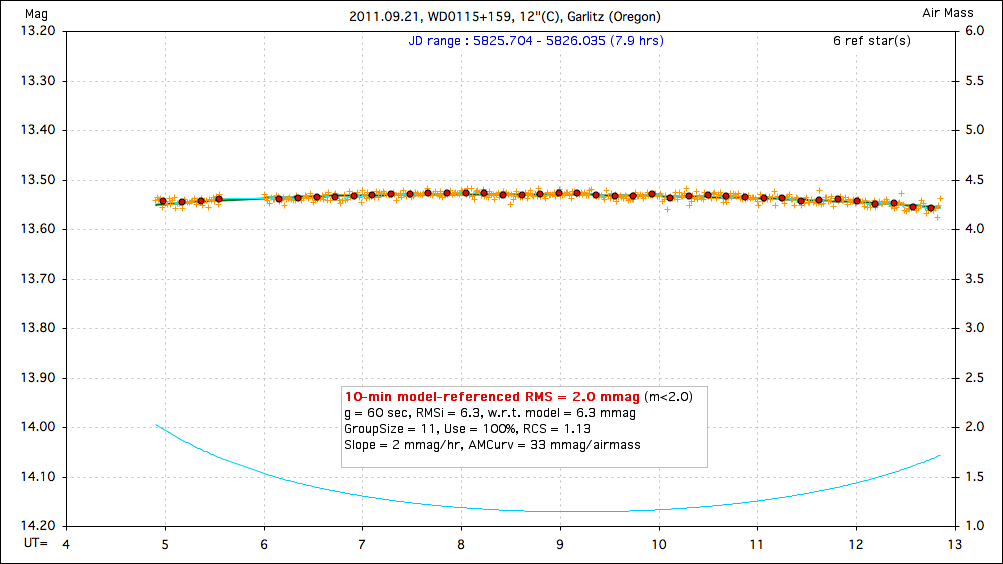Click the rightmost red data point
The width and height of the screenshot is (1003, 564).
click(x=931, y=208)
